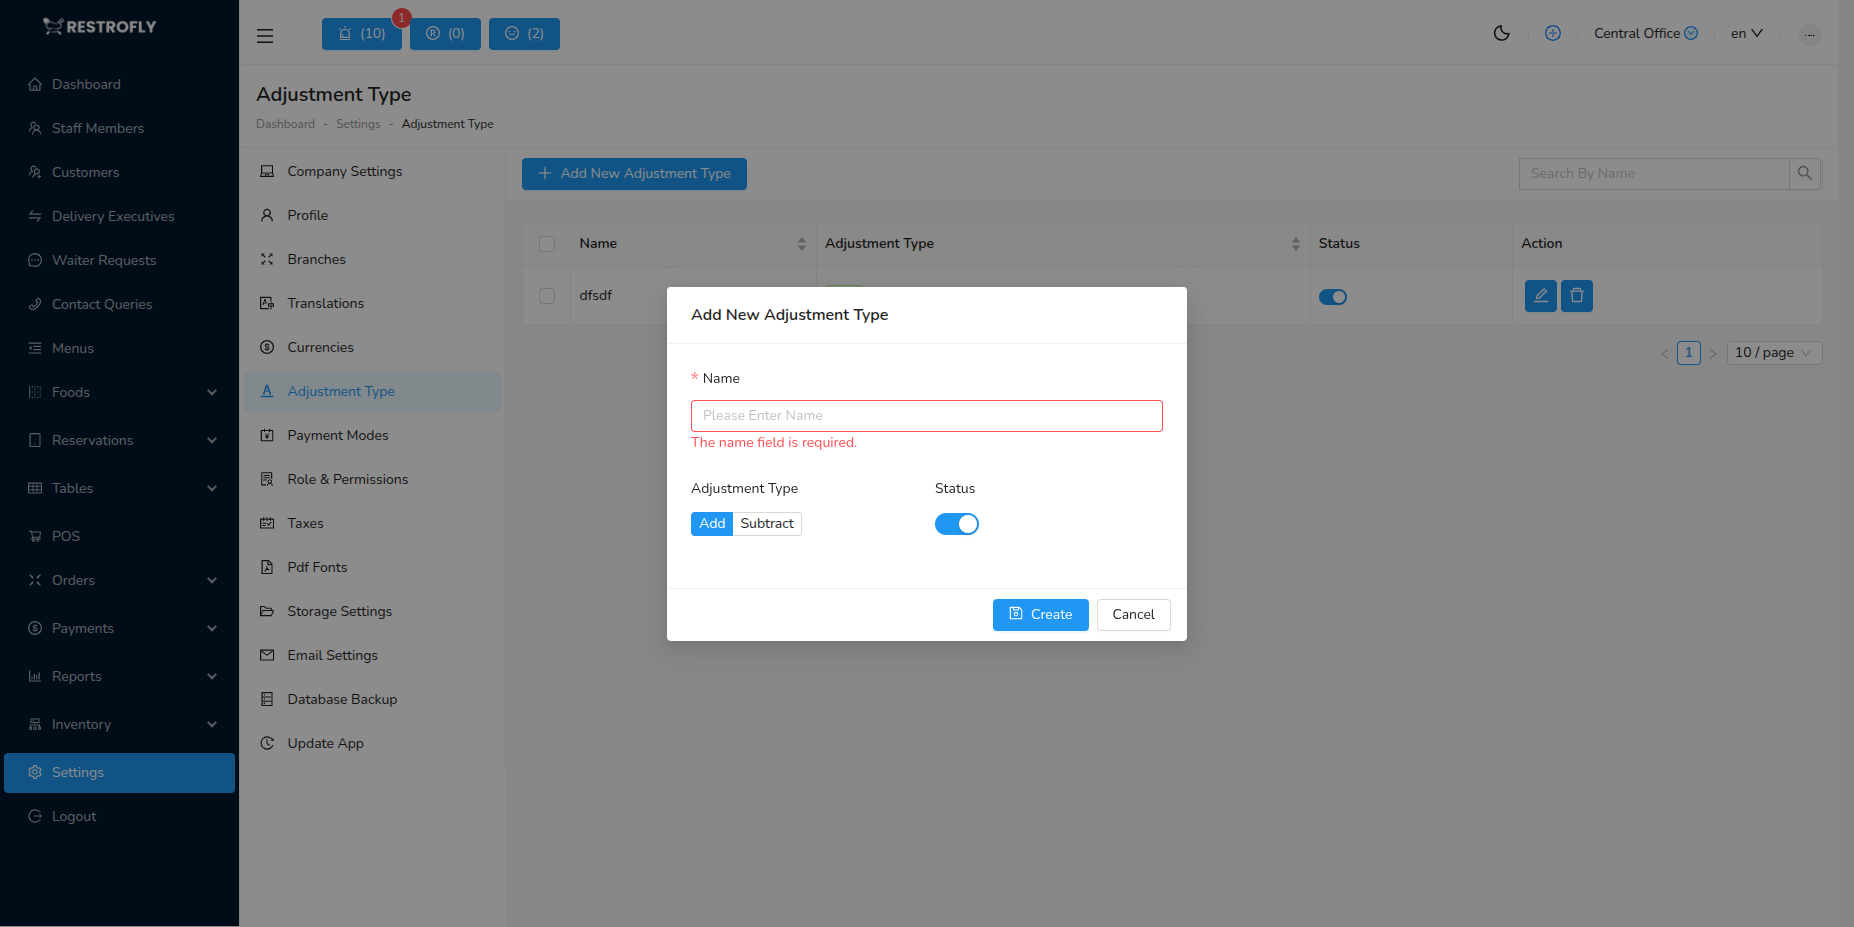1854x927 pixels.
Task: Open the Database Backup settings
Action: coord(342,699)
